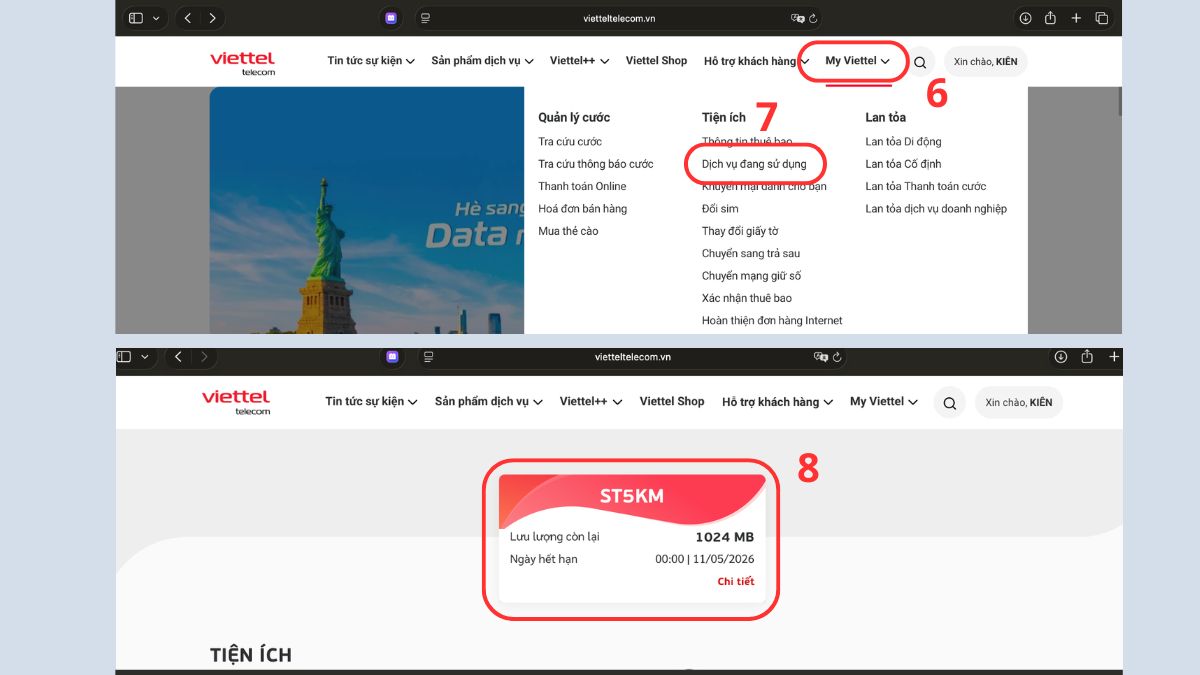Open the share menu in the upper window
The width and height of the screenshot is (1200, 675).
1051,18
